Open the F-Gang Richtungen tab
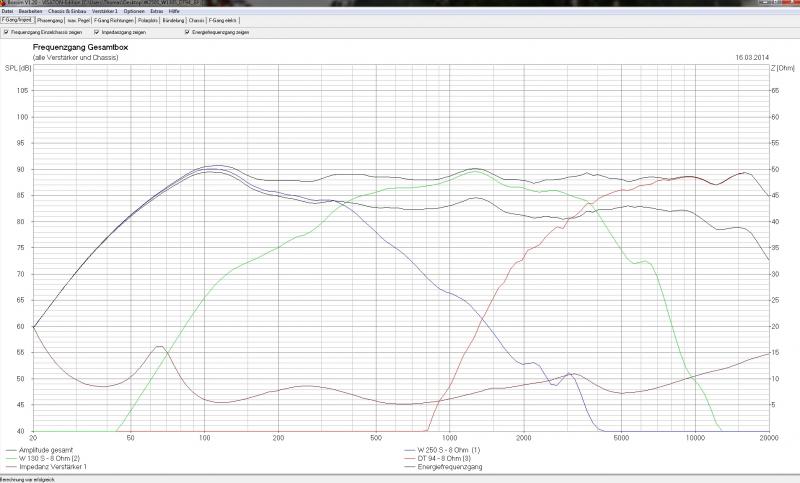The image size is (800, 483). 113,20
